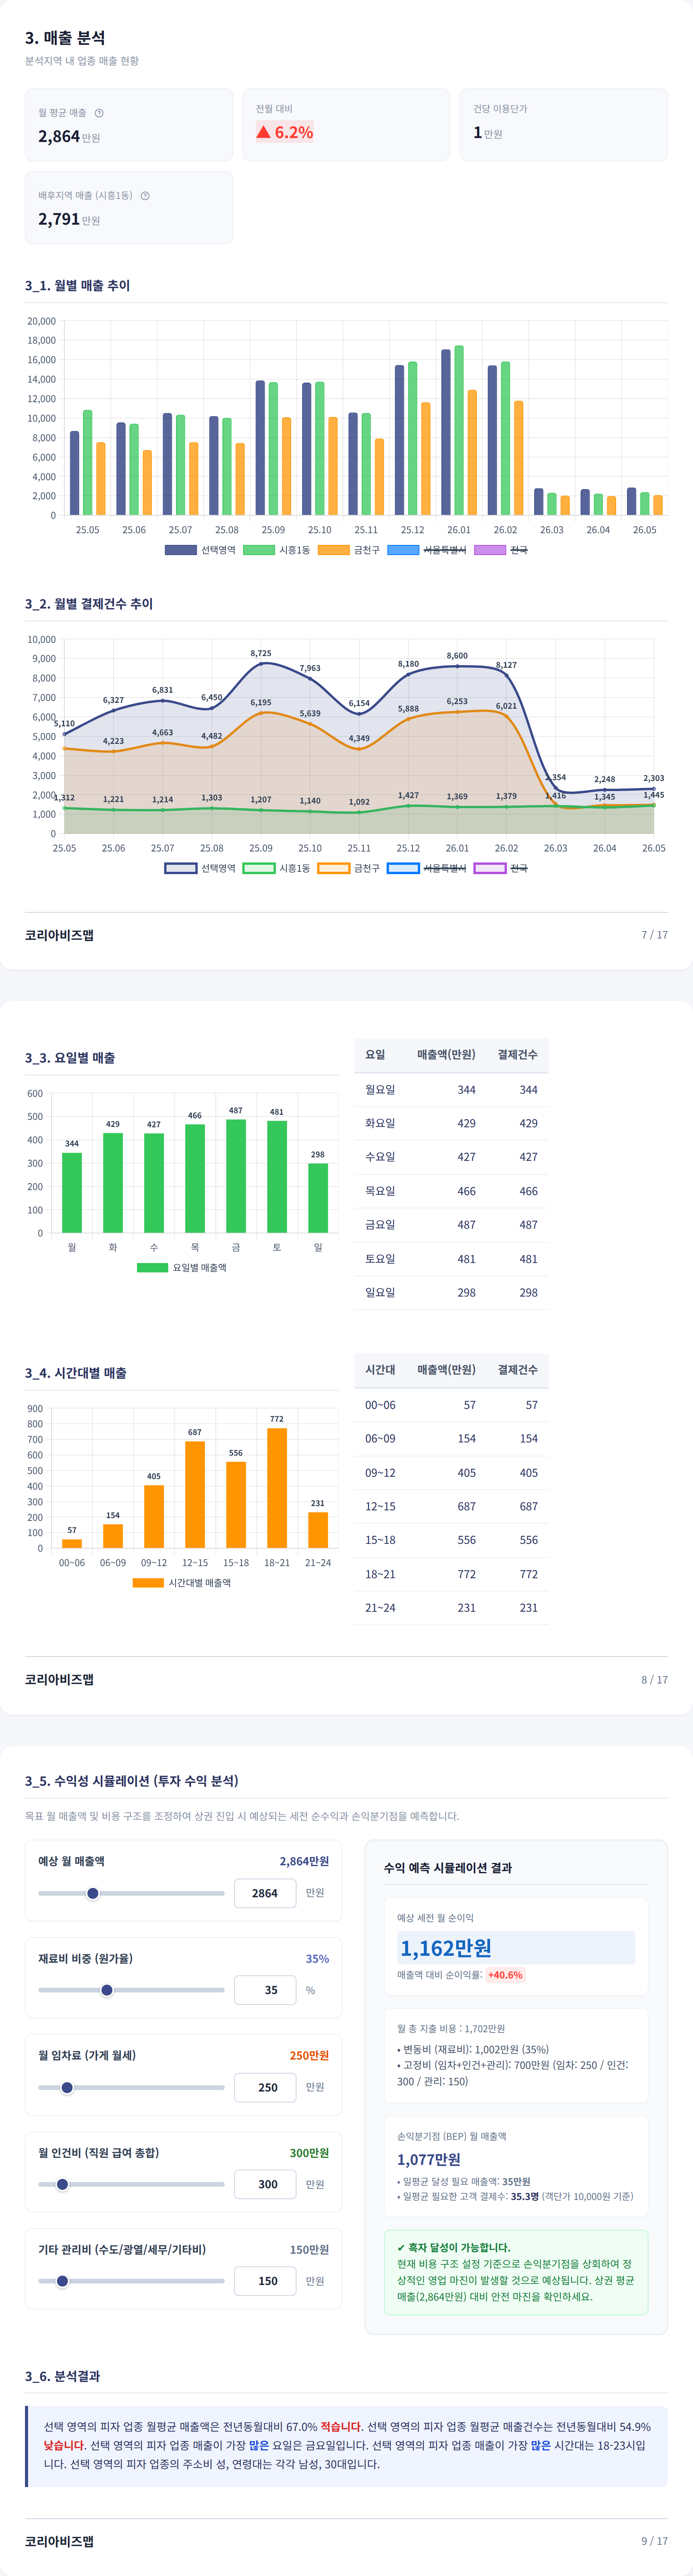
Task: Click the 6,253 data label on the orange line
Action: pyautogui.click(x=457, y=701)
